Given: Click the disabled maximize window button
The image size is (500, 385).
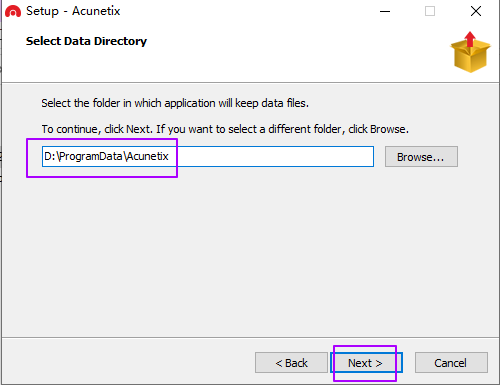Looking at the screenshot, I should pos(430,11).
